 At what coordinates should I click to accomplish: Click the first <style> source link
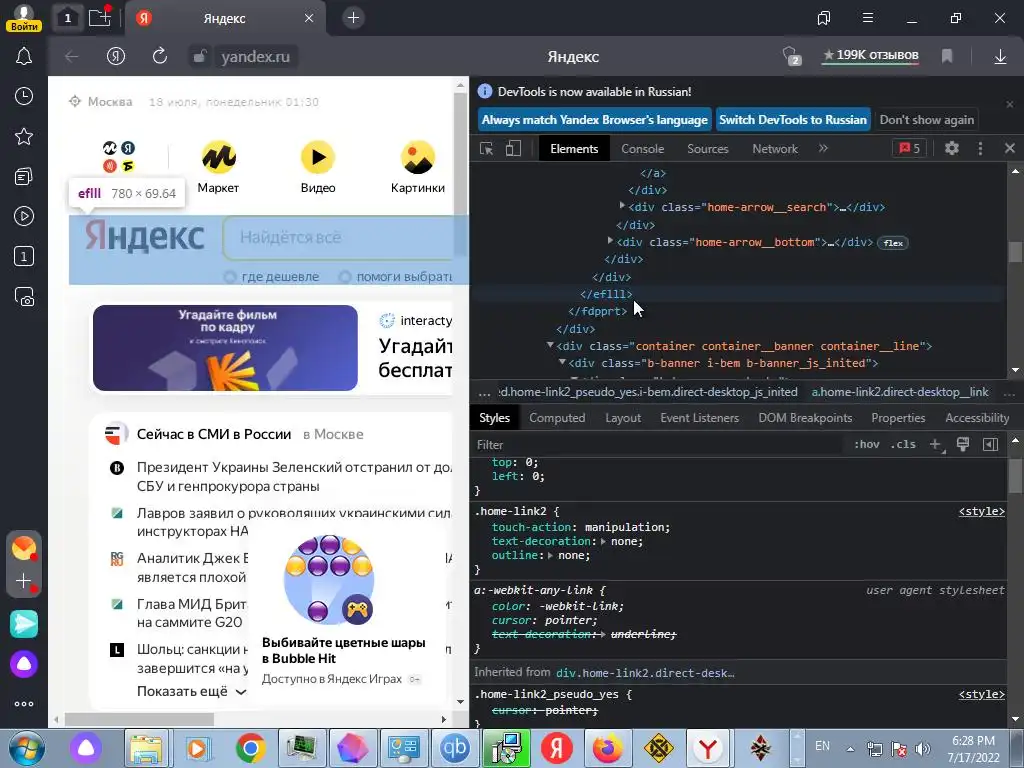[x=981, y=511]
